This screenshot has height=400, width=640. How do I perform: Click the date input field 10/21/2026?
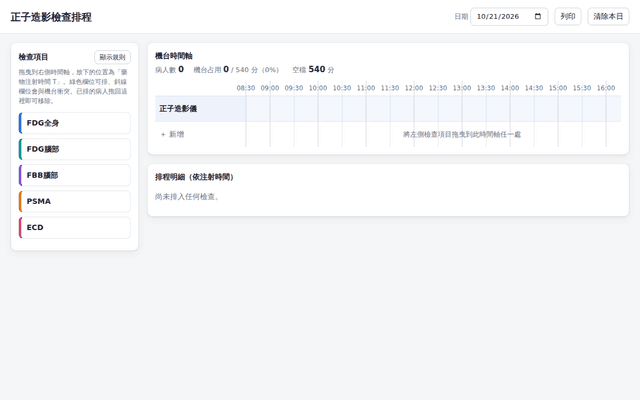coord(509,16)
